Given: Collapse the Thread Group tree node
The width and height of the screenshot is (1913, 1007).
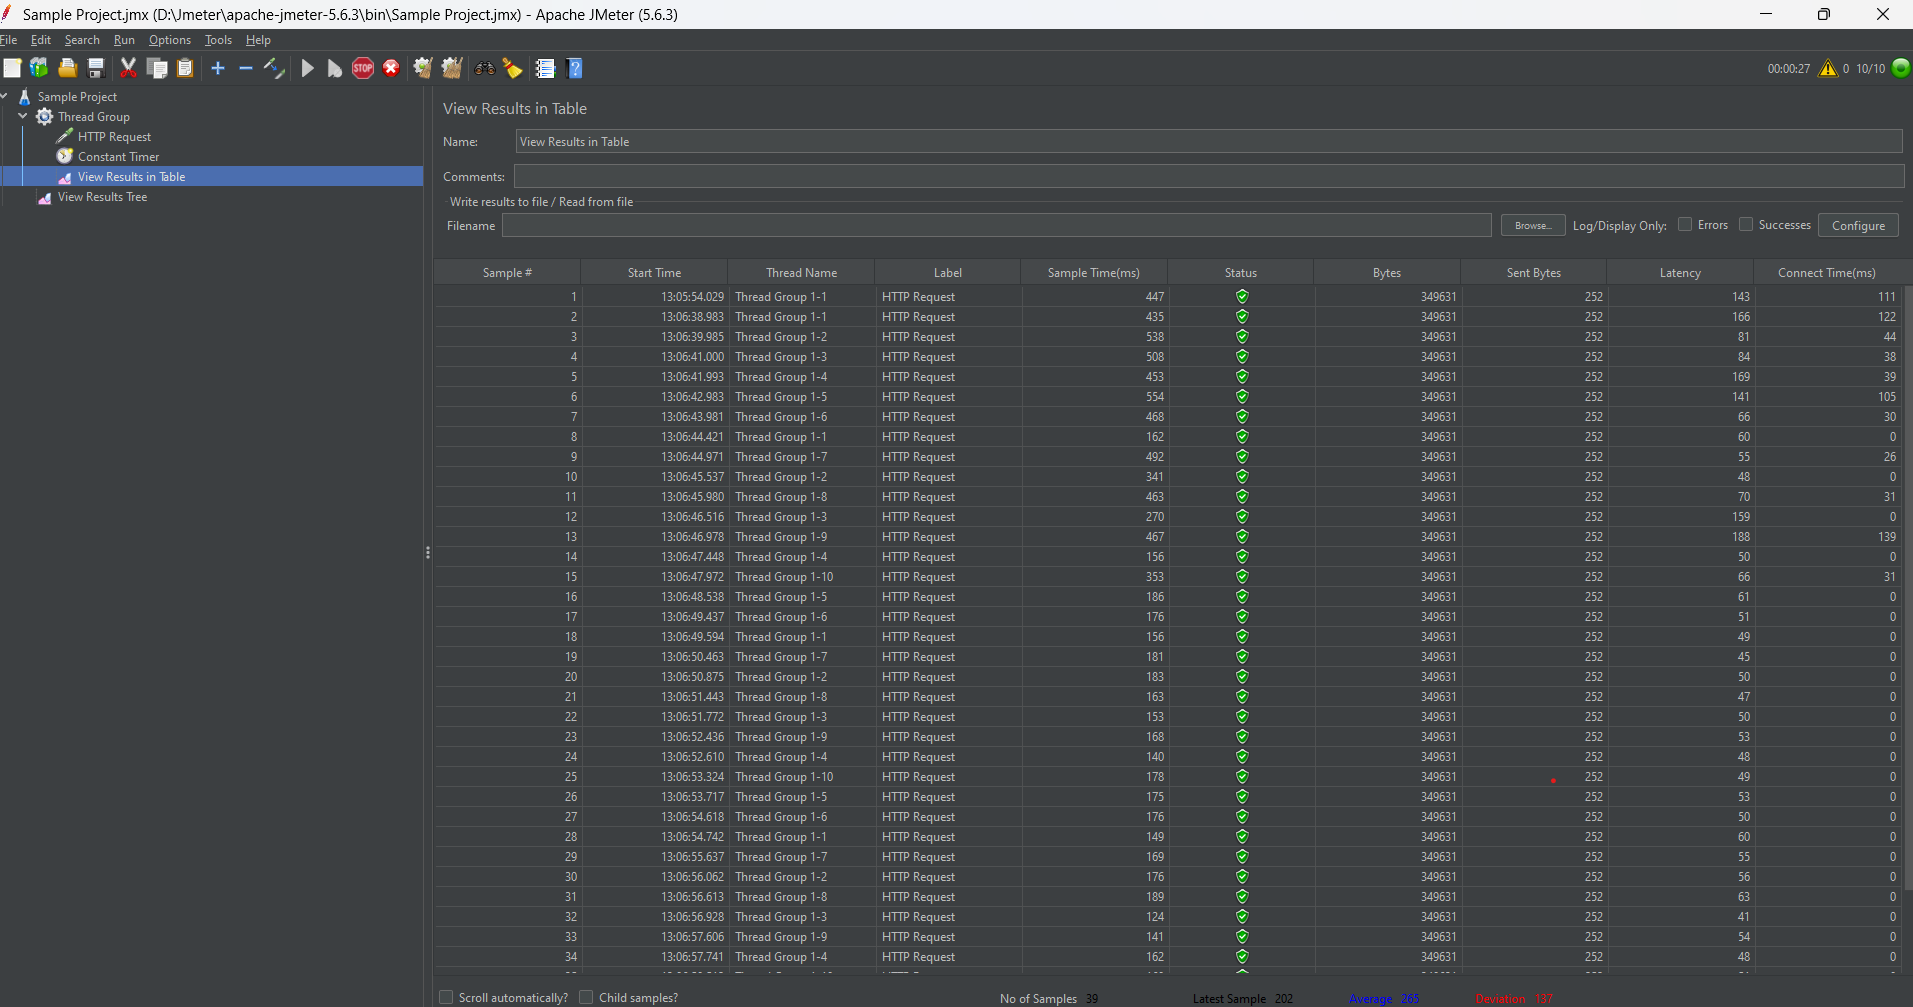Looking at the screenshot, I should (x=23, y=117).
